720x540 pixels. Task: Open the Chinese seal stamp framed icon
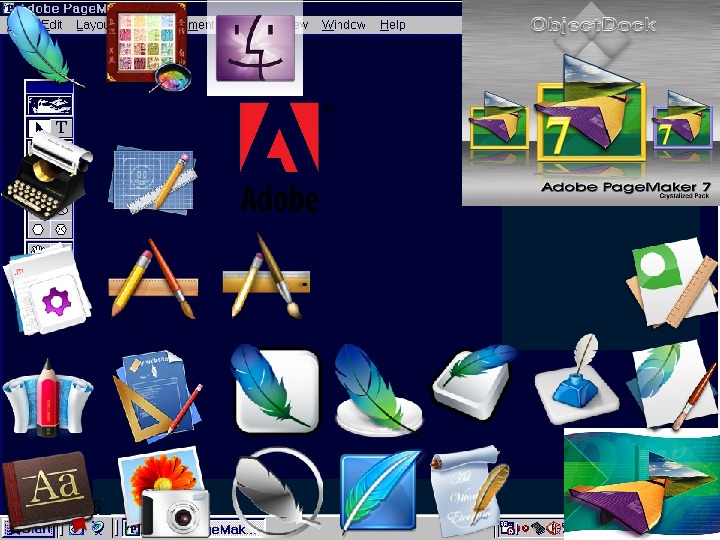pos(149,46)
